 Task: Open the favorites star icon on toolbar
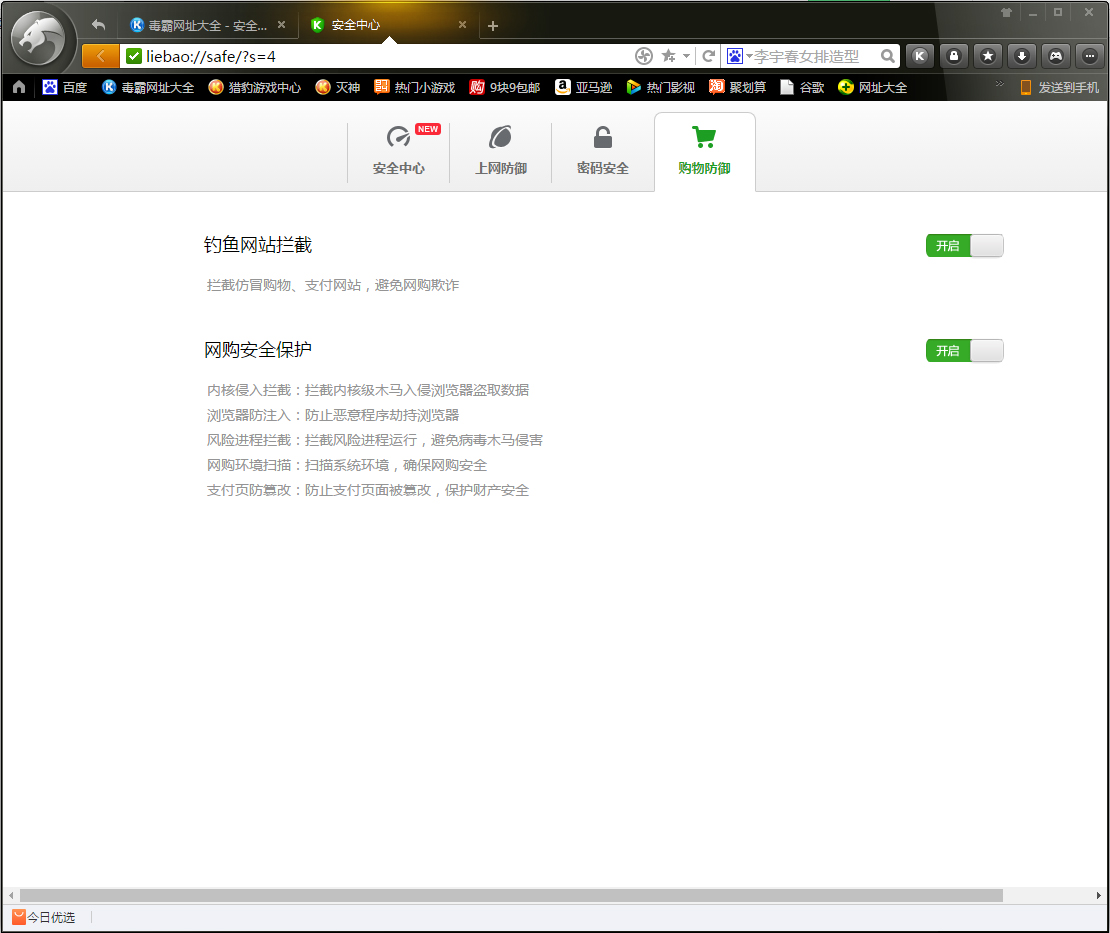tap(987, 56)
